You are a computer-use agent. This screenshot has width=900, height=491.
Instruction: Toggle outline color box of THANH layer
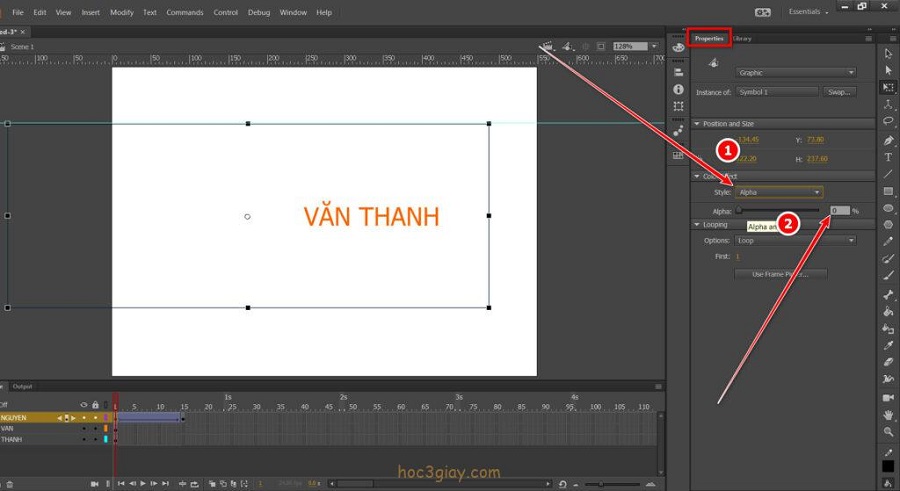pyautogui.click(x=106, y=439)
